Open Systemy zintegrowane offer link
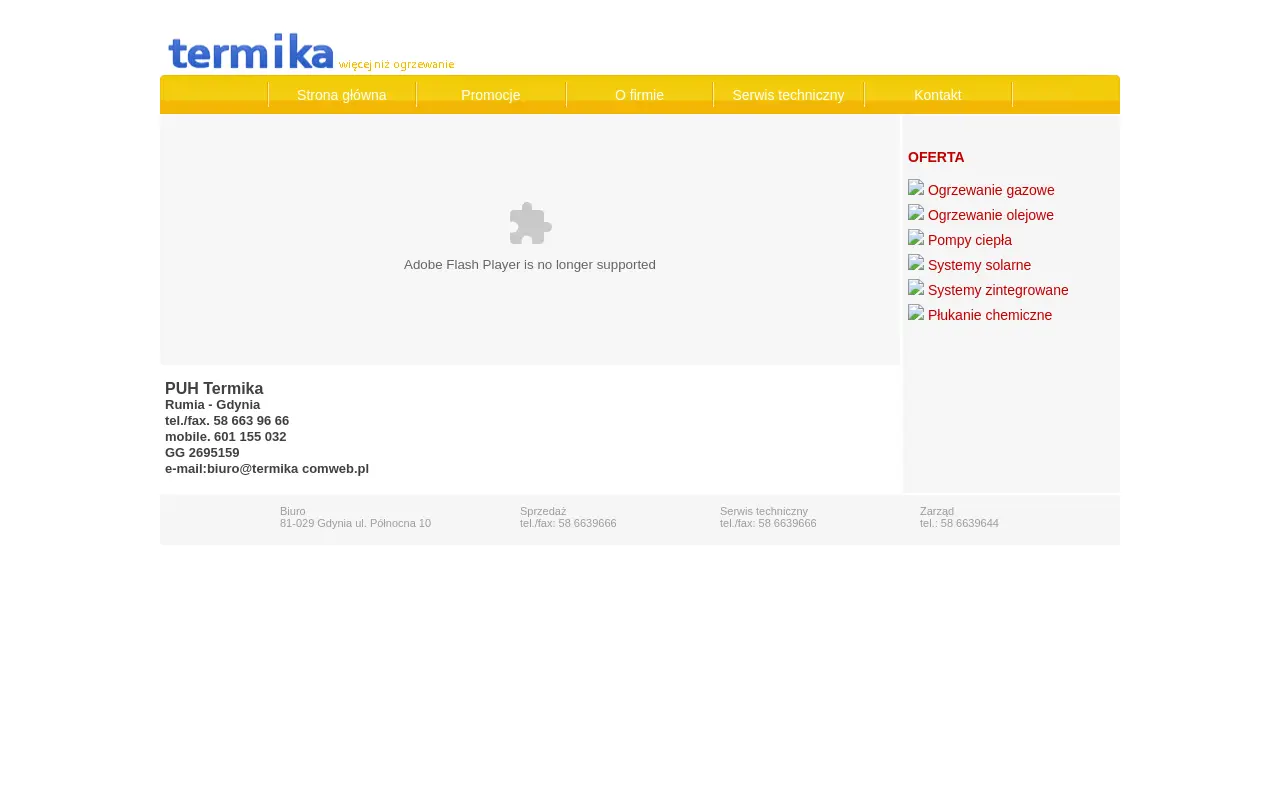Screen dimensions: 1280x800 tap(998, 290)
